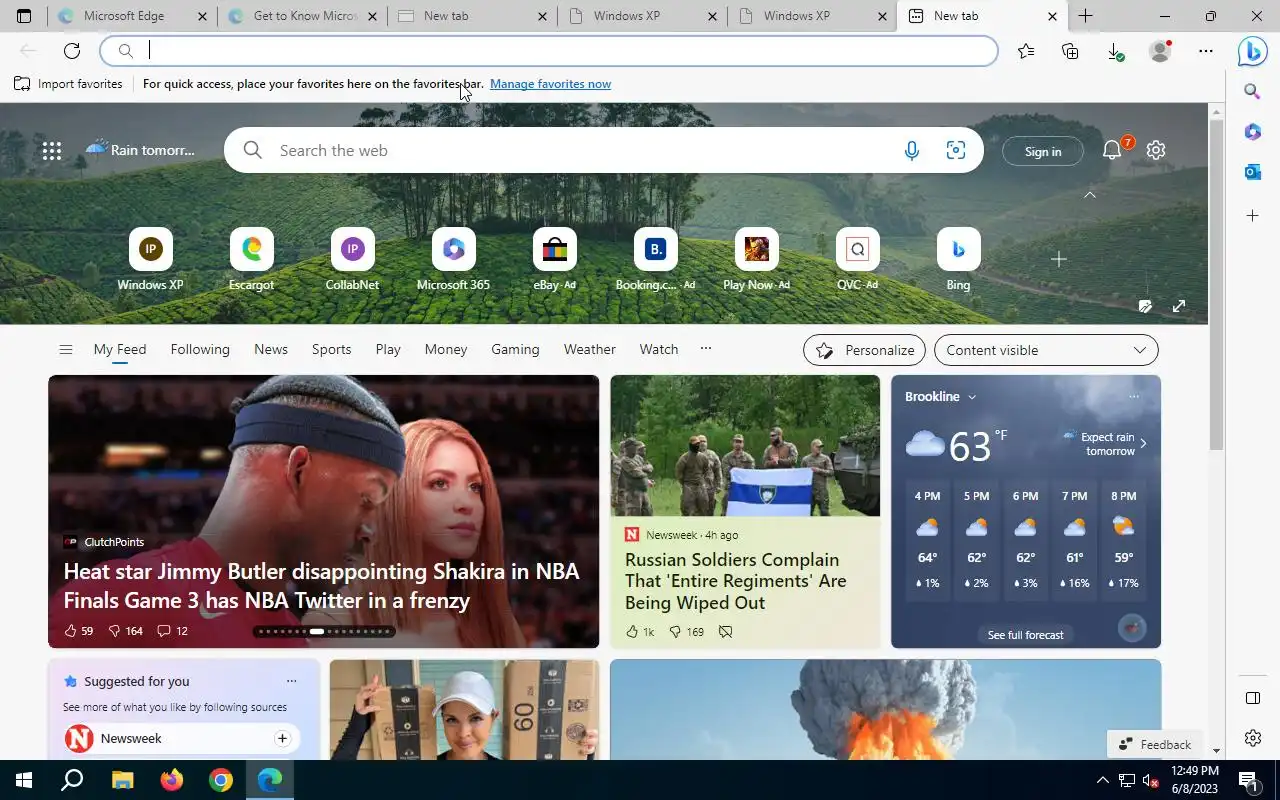Image resolution: width=1280 pixels, height=800 pixels.
Task: Expand background image to full view
Action: point(1179,306)
